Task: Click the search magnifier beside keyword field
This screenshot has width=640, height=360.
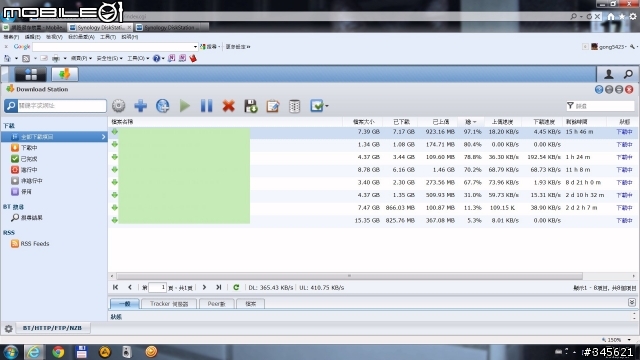Action: (x=11, y=106)
